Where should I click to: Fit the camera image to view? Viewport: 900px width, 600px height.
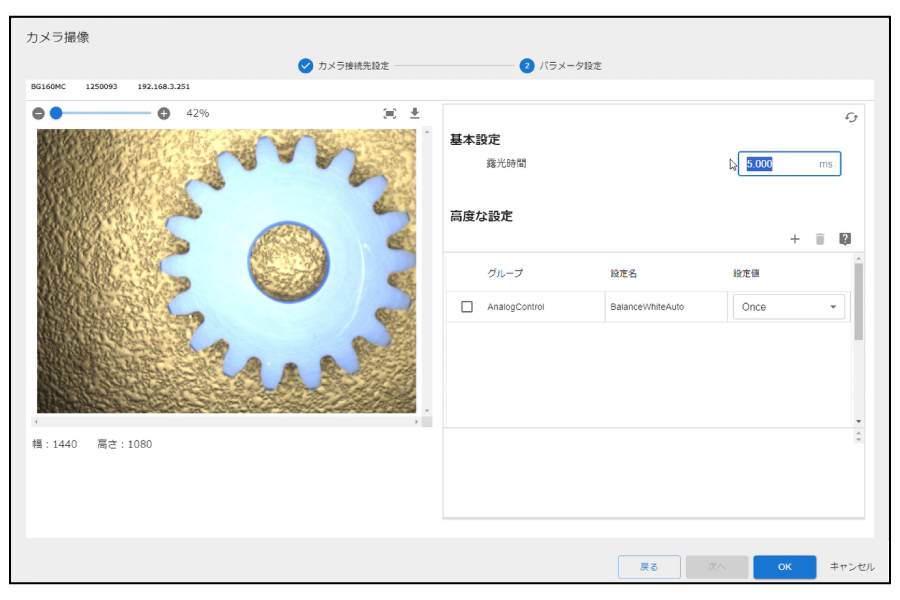click(390, 113)
